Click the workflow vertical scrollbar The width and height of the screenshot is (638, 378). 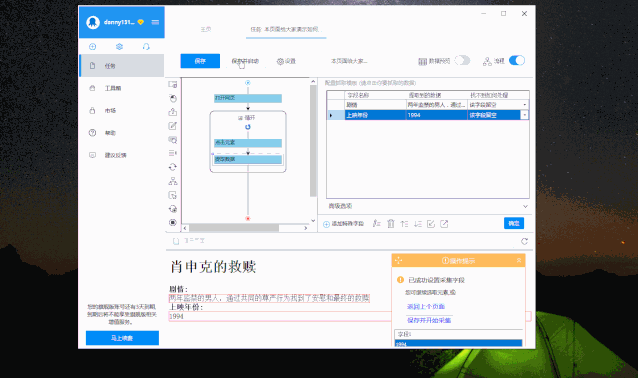pos(313,140)
